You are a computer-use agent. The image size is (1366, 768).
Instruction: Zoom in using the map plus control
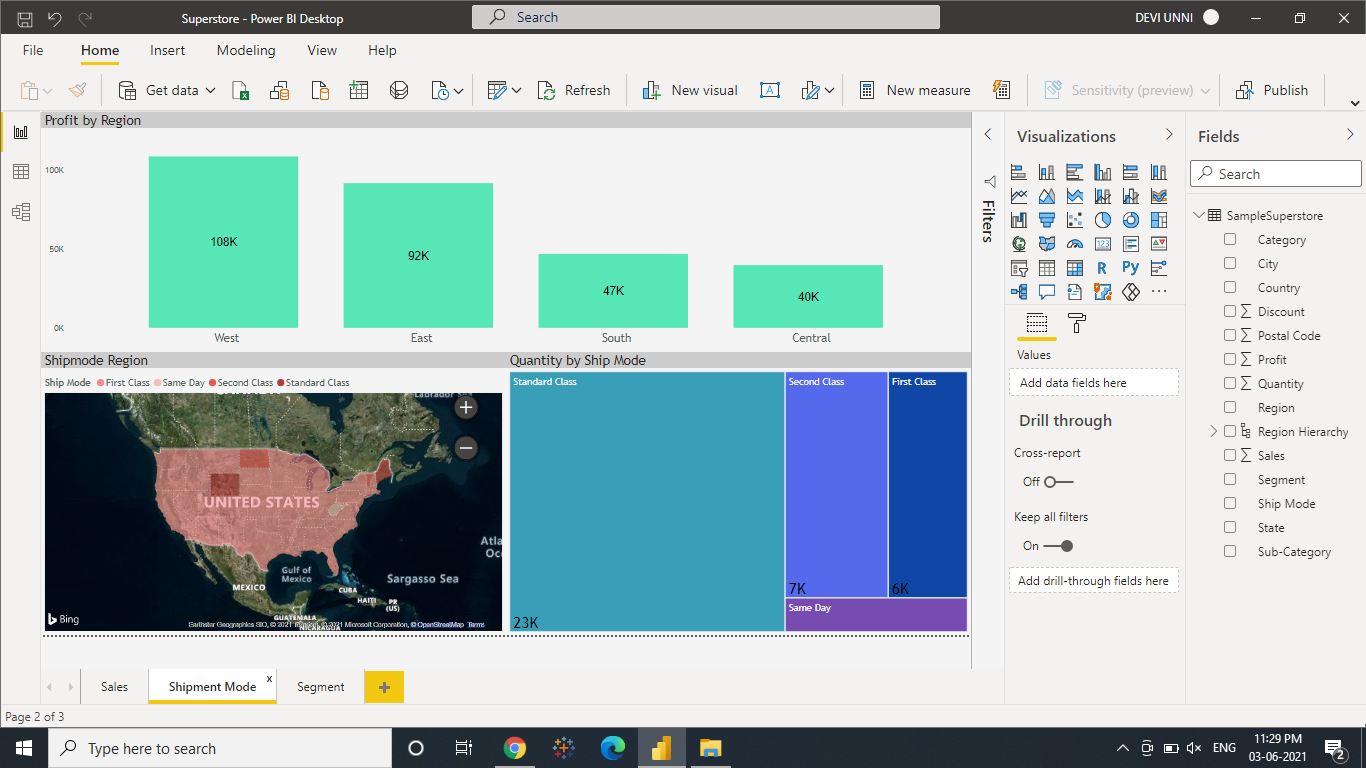(x=466, y=408)
